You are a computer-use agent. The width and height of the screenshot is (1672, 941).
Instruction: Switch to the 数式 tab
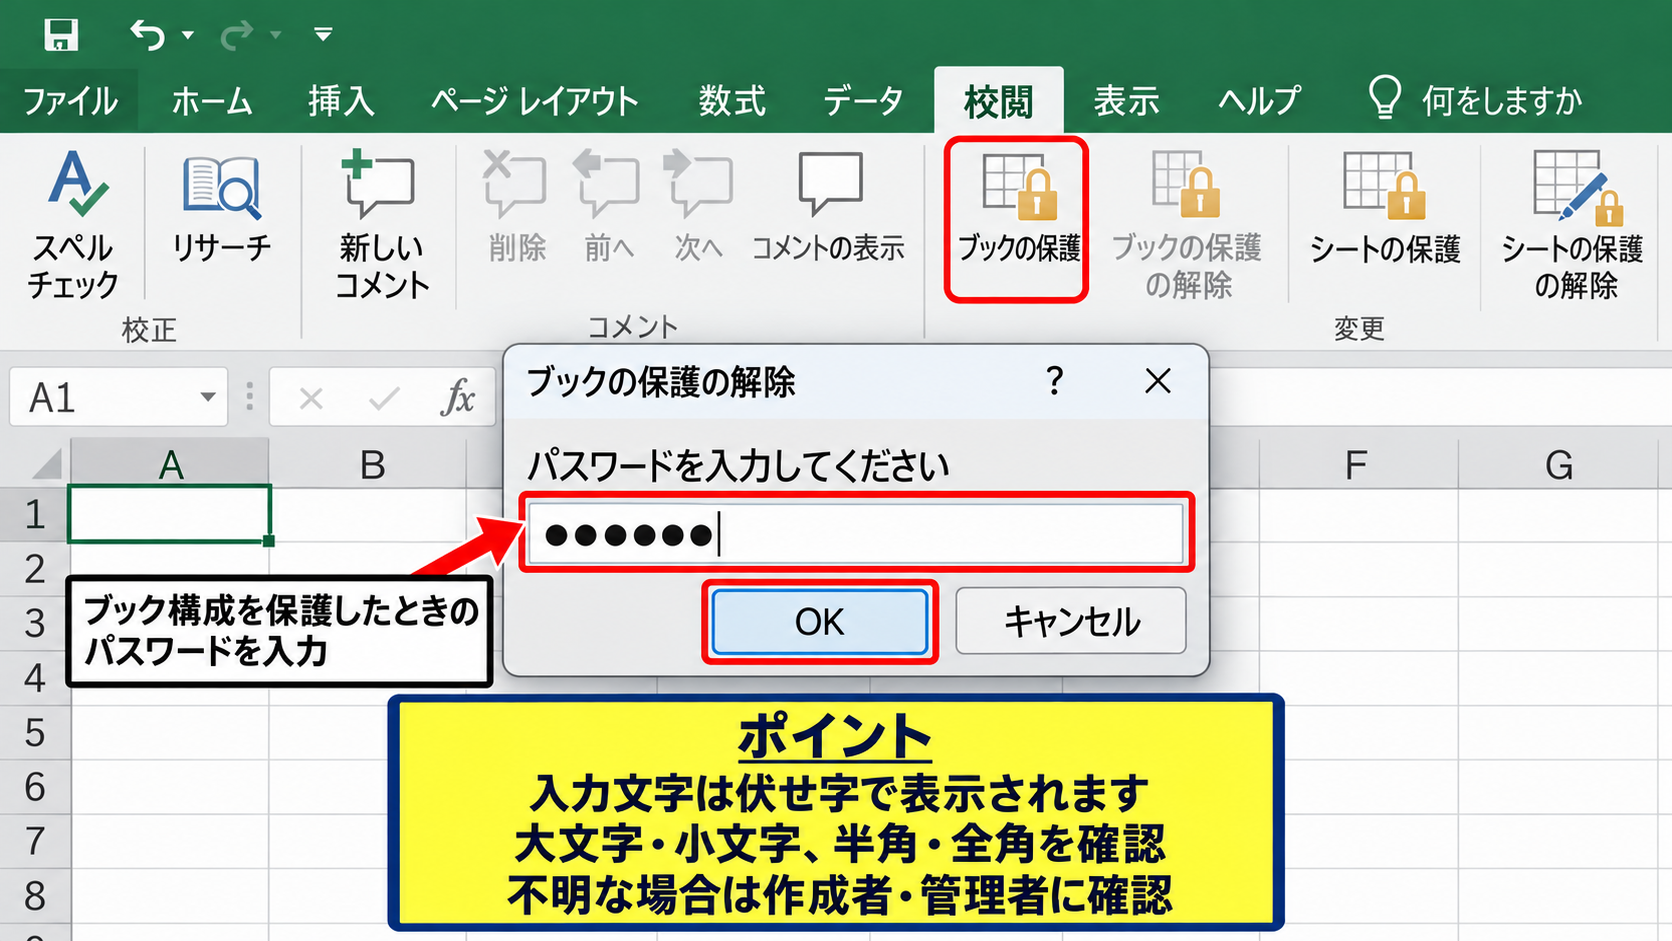click(x=732, y=101)
